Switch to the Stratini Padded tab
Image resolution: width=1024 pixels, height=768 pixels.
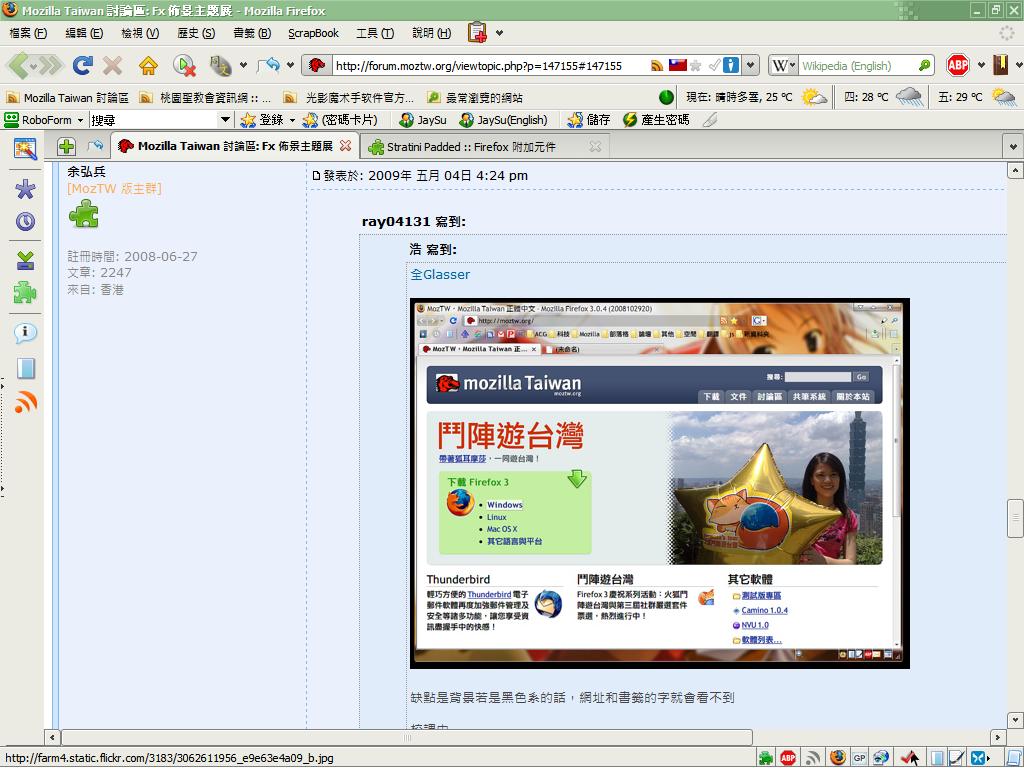471,146
